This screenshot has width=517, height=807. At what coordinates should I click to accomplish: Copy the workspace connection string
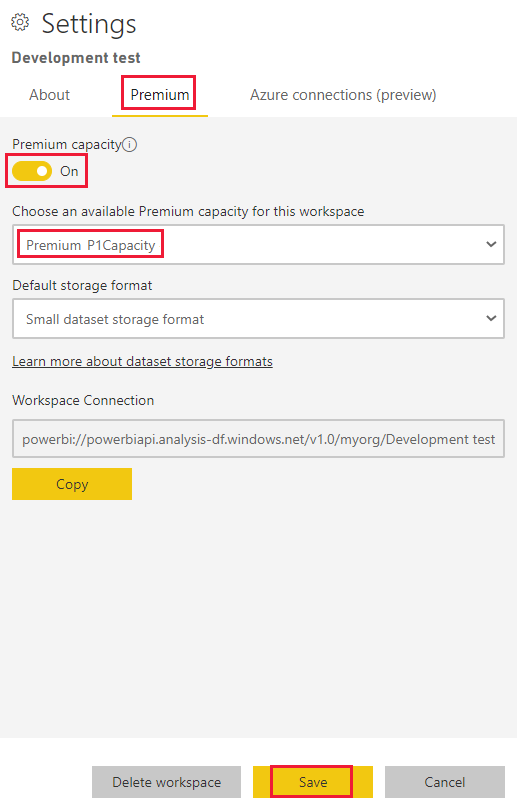[72, 484]
